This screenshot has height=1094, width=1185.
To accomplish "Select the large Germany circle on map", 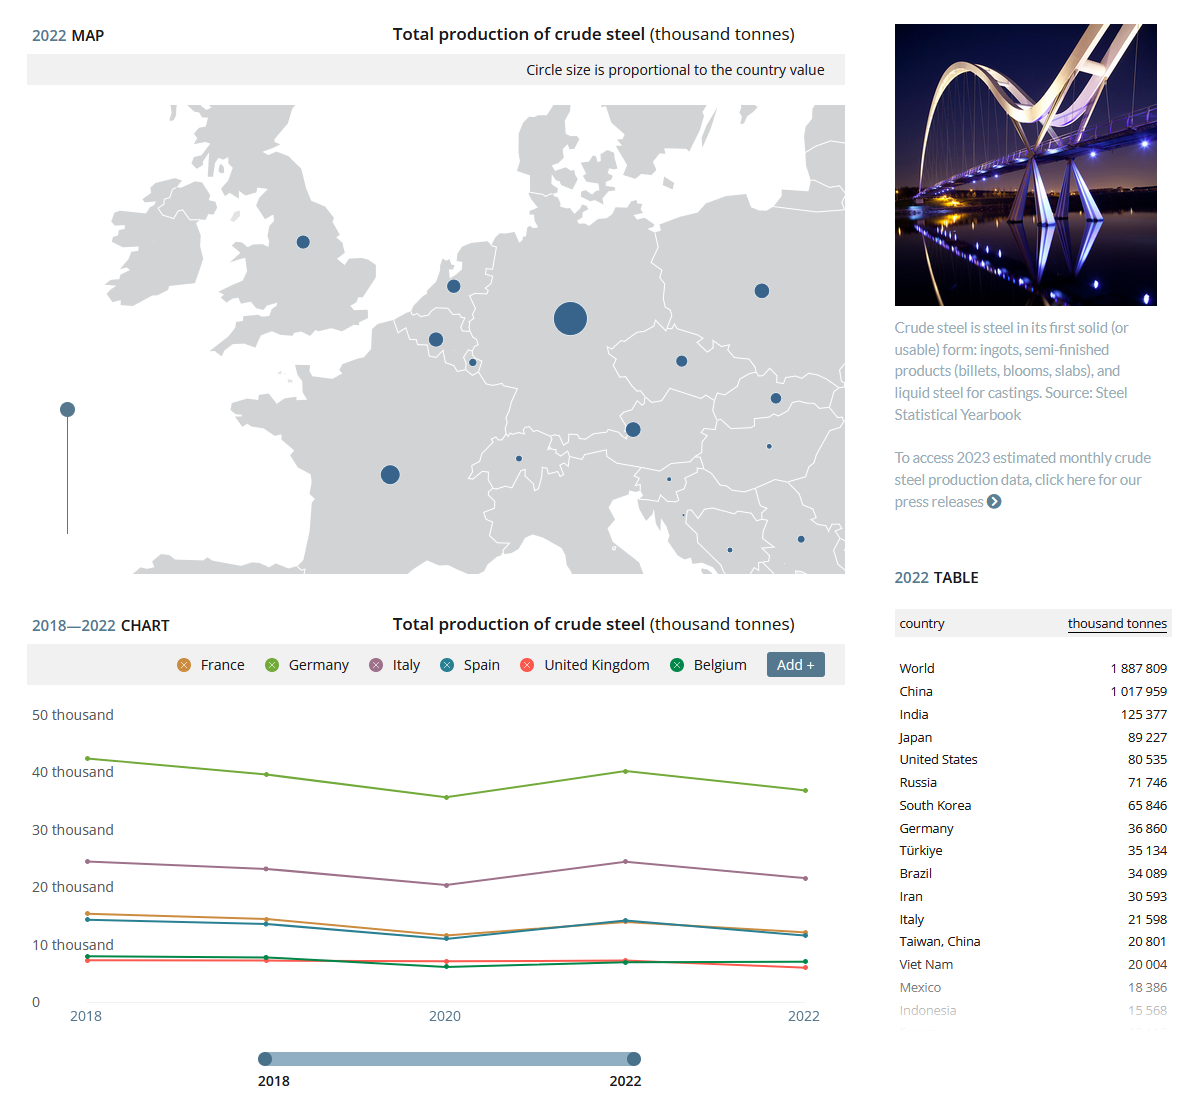I will pos(570,319).
